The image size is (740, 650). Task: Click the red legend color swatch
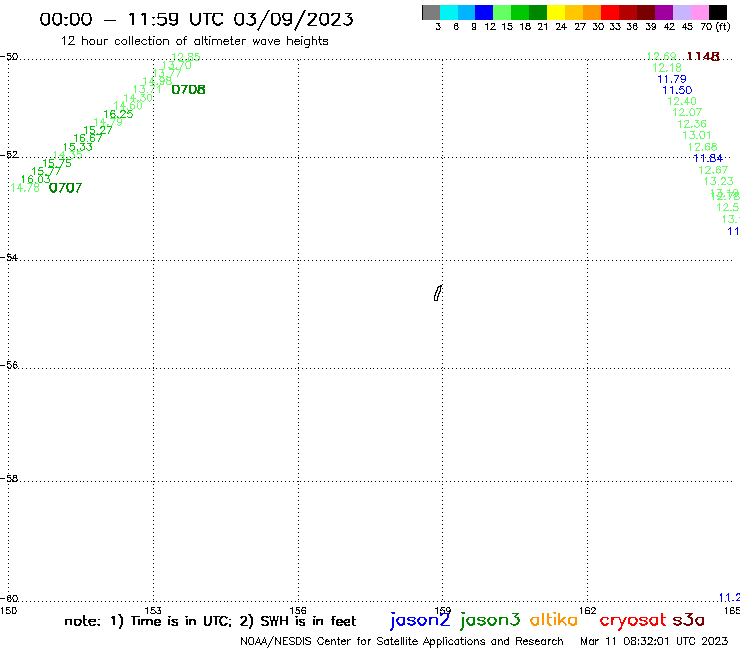point(610,12)
